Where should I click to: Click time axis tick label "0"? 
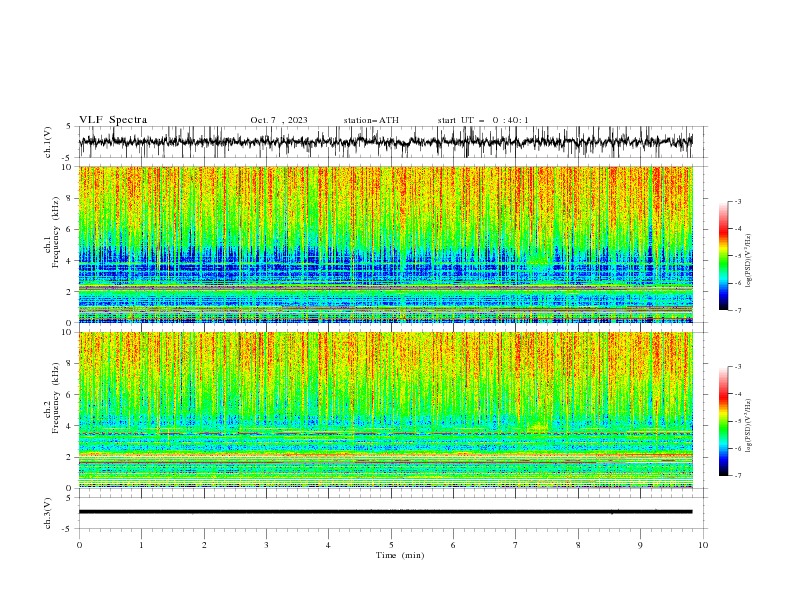click(x=79, y=545)
